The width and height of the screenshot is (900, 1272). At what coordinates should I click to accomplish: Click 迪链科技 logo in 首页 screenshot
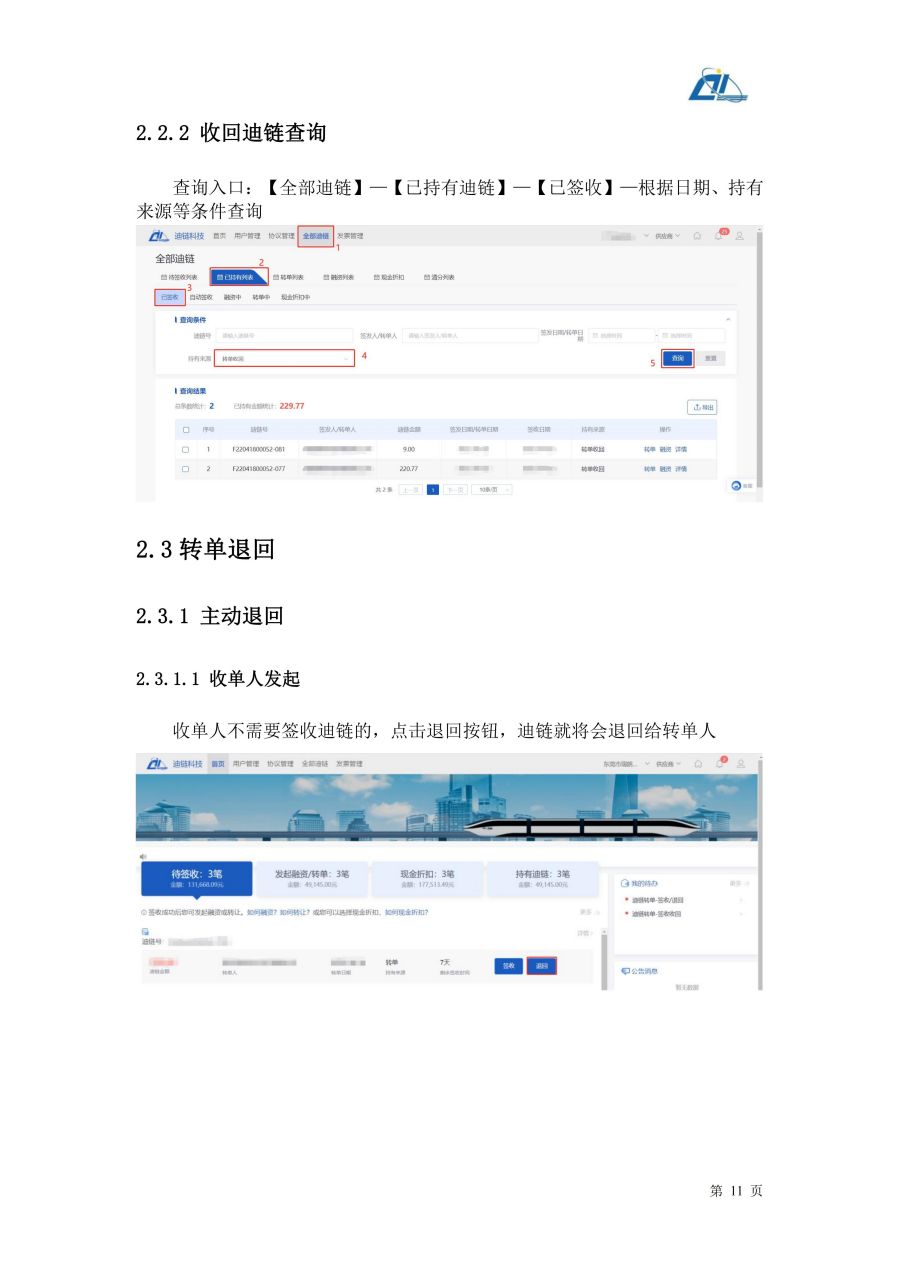coord(174,764)
